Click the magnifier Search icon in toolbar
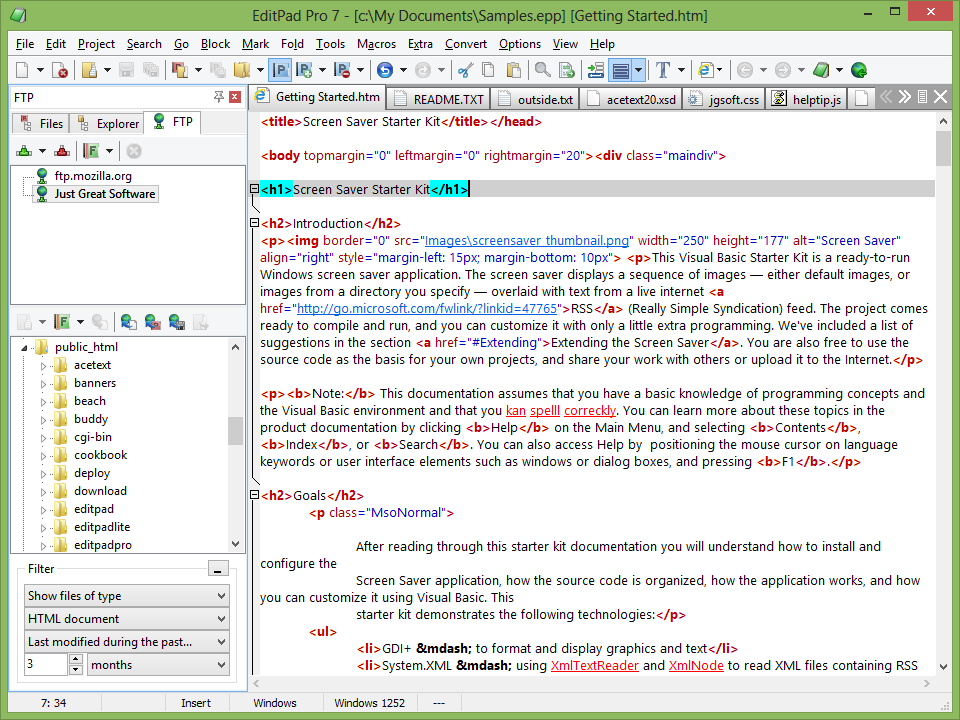 [x=542, y=70]
